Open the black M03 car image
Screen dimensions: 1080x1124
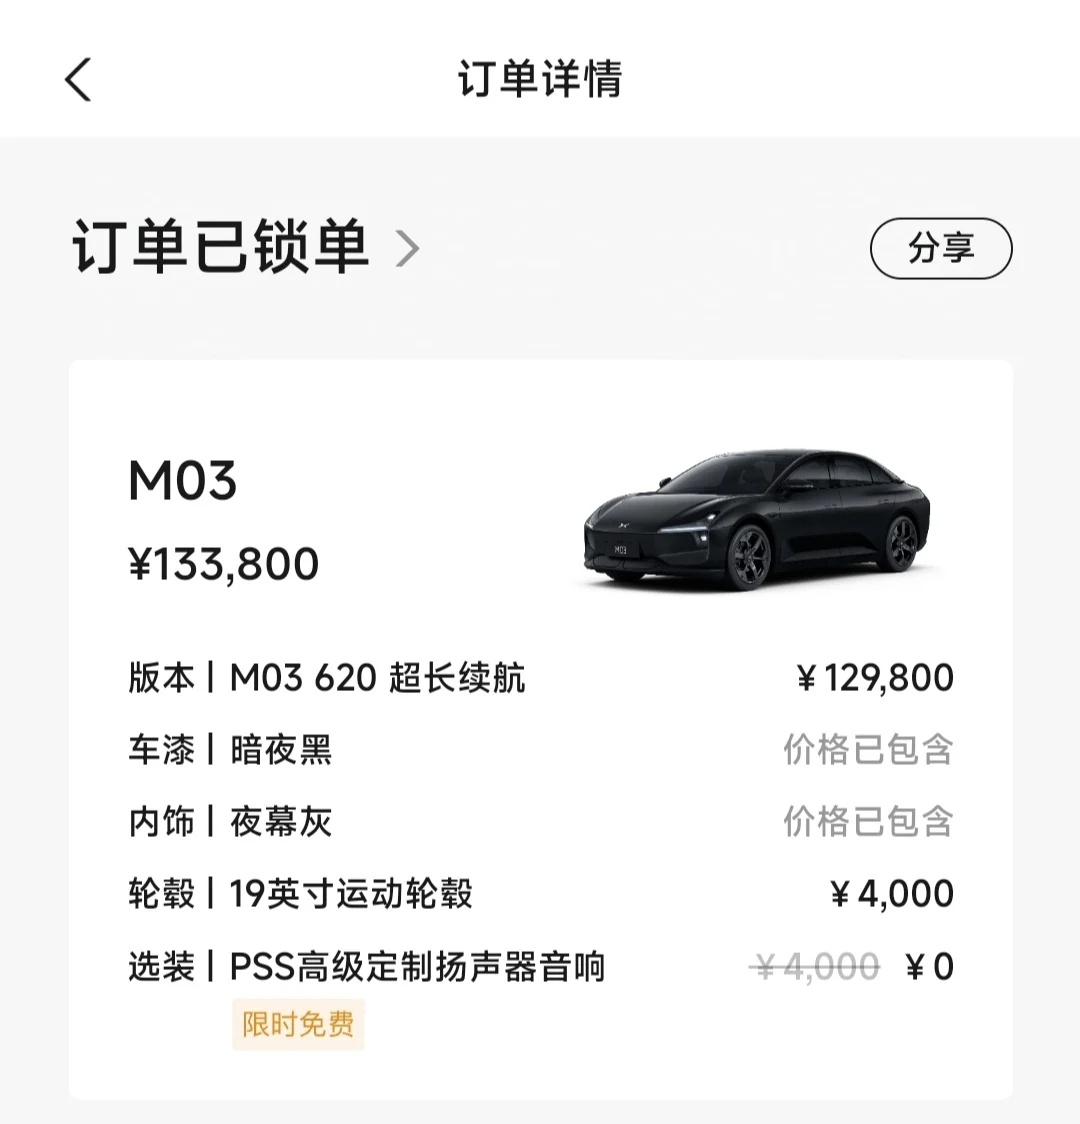(x=757, y=520)
